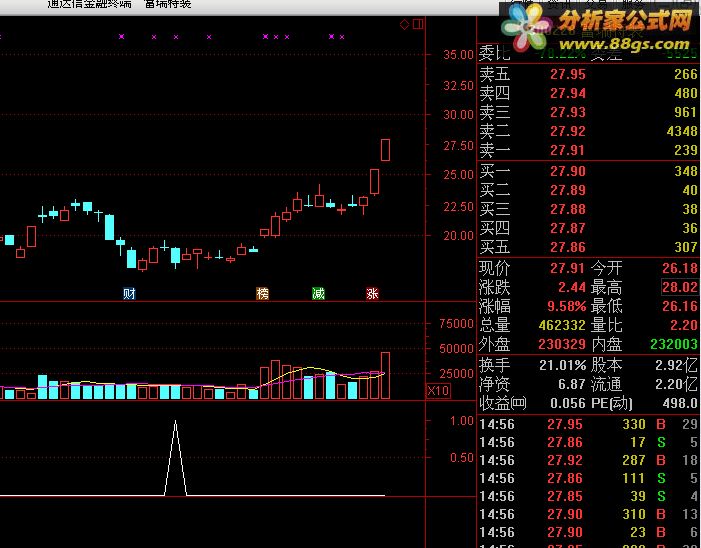
Task: Click the 量比 value 2.20
Action: coord(684,325)
